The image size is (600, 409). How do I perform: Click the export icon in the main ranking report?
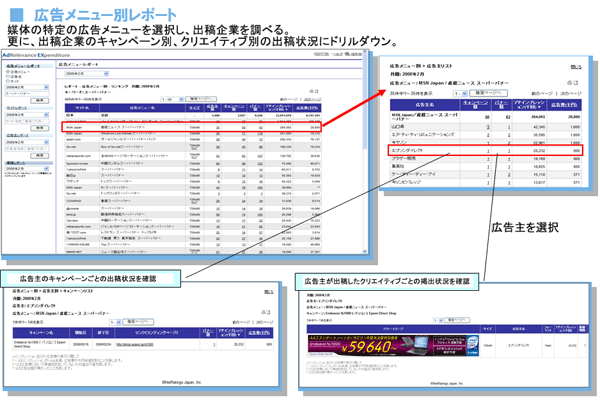316,91
